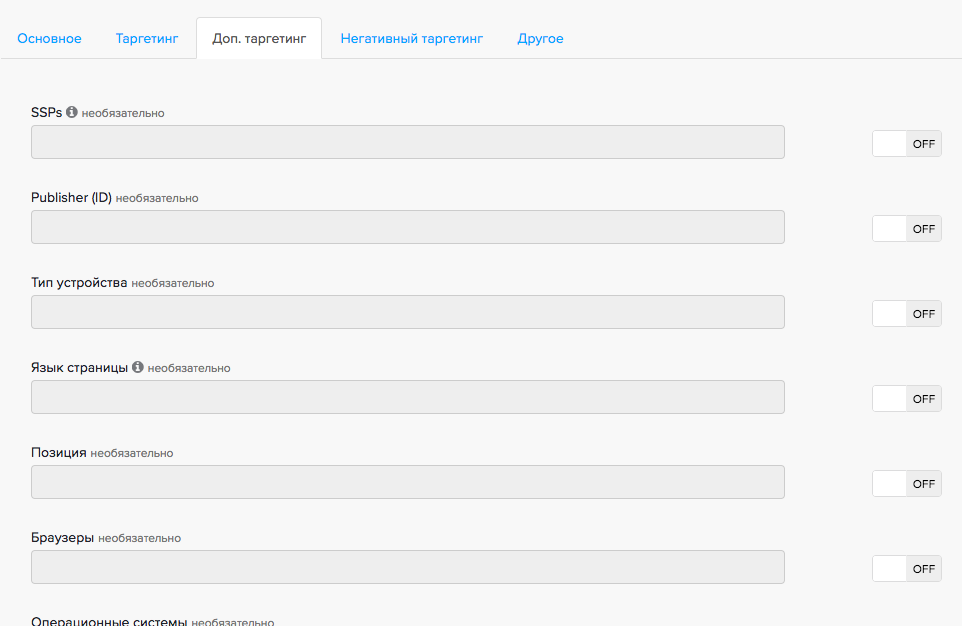Click the info icon next to SSPs
The width and height of the screenshot is (962, 626).
[x=72, y=112]
